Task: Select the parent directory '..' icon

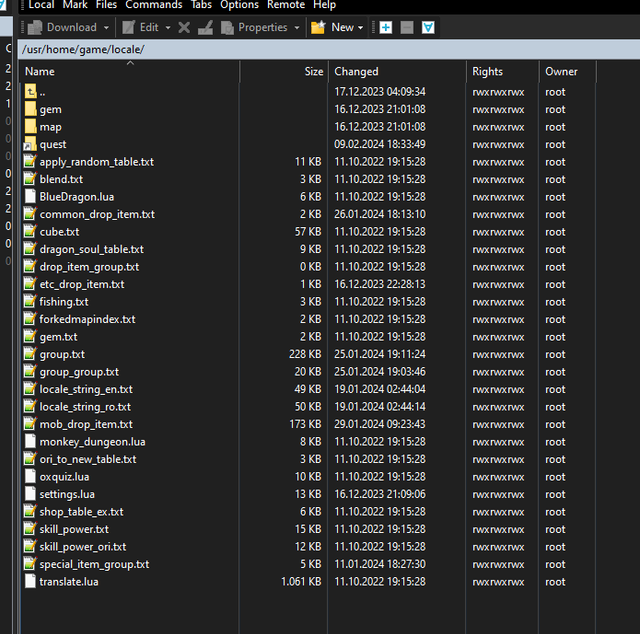Action: pyautogui.click(x=30, y=91)
